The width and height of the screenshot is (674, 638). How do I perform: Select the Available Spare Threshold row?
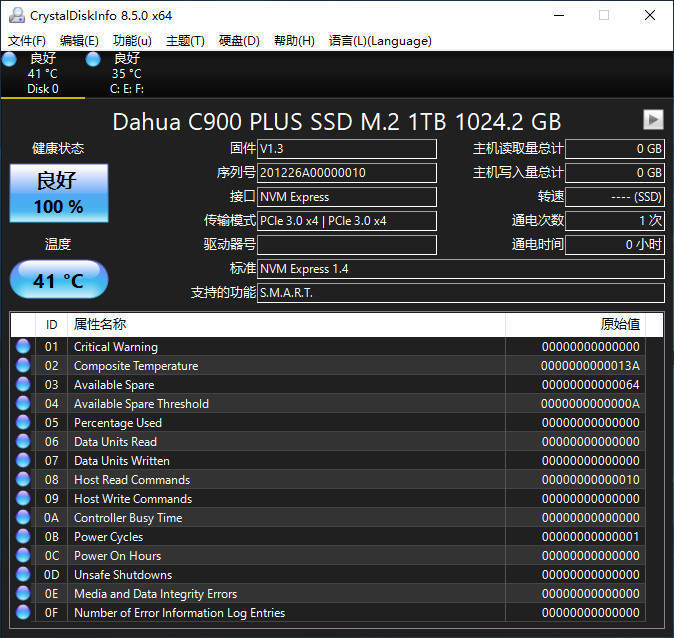pyautogui.click(x=328, y=403)
